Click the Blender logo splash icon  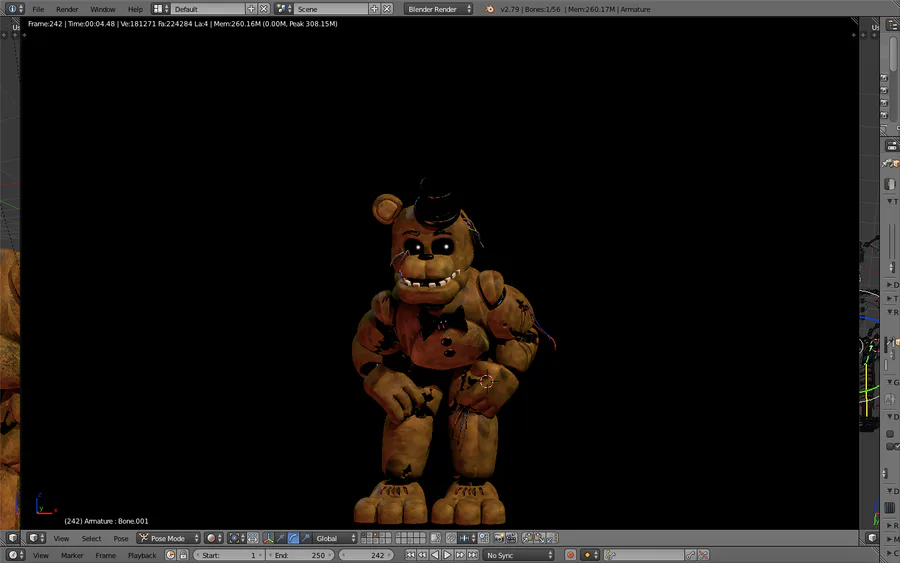click(490, 9)
